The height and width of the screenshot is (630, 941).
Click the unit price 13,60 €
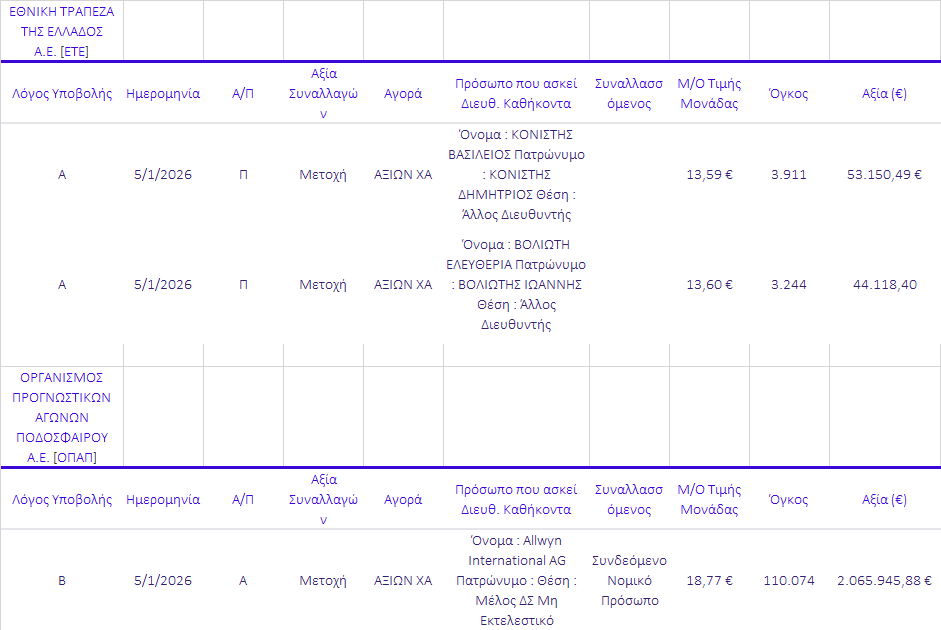(x=709, y=284)
